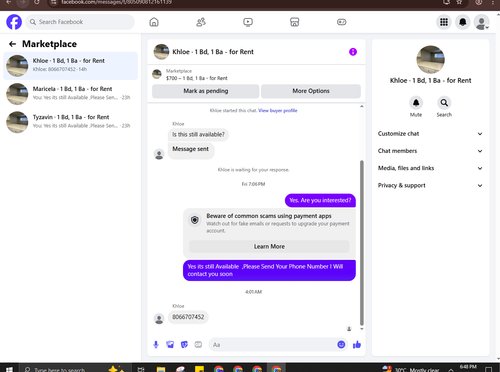The width and height of the screenshot is (500, 372).
Task: Click the Search Facebook field
Action: pos(80,22)
